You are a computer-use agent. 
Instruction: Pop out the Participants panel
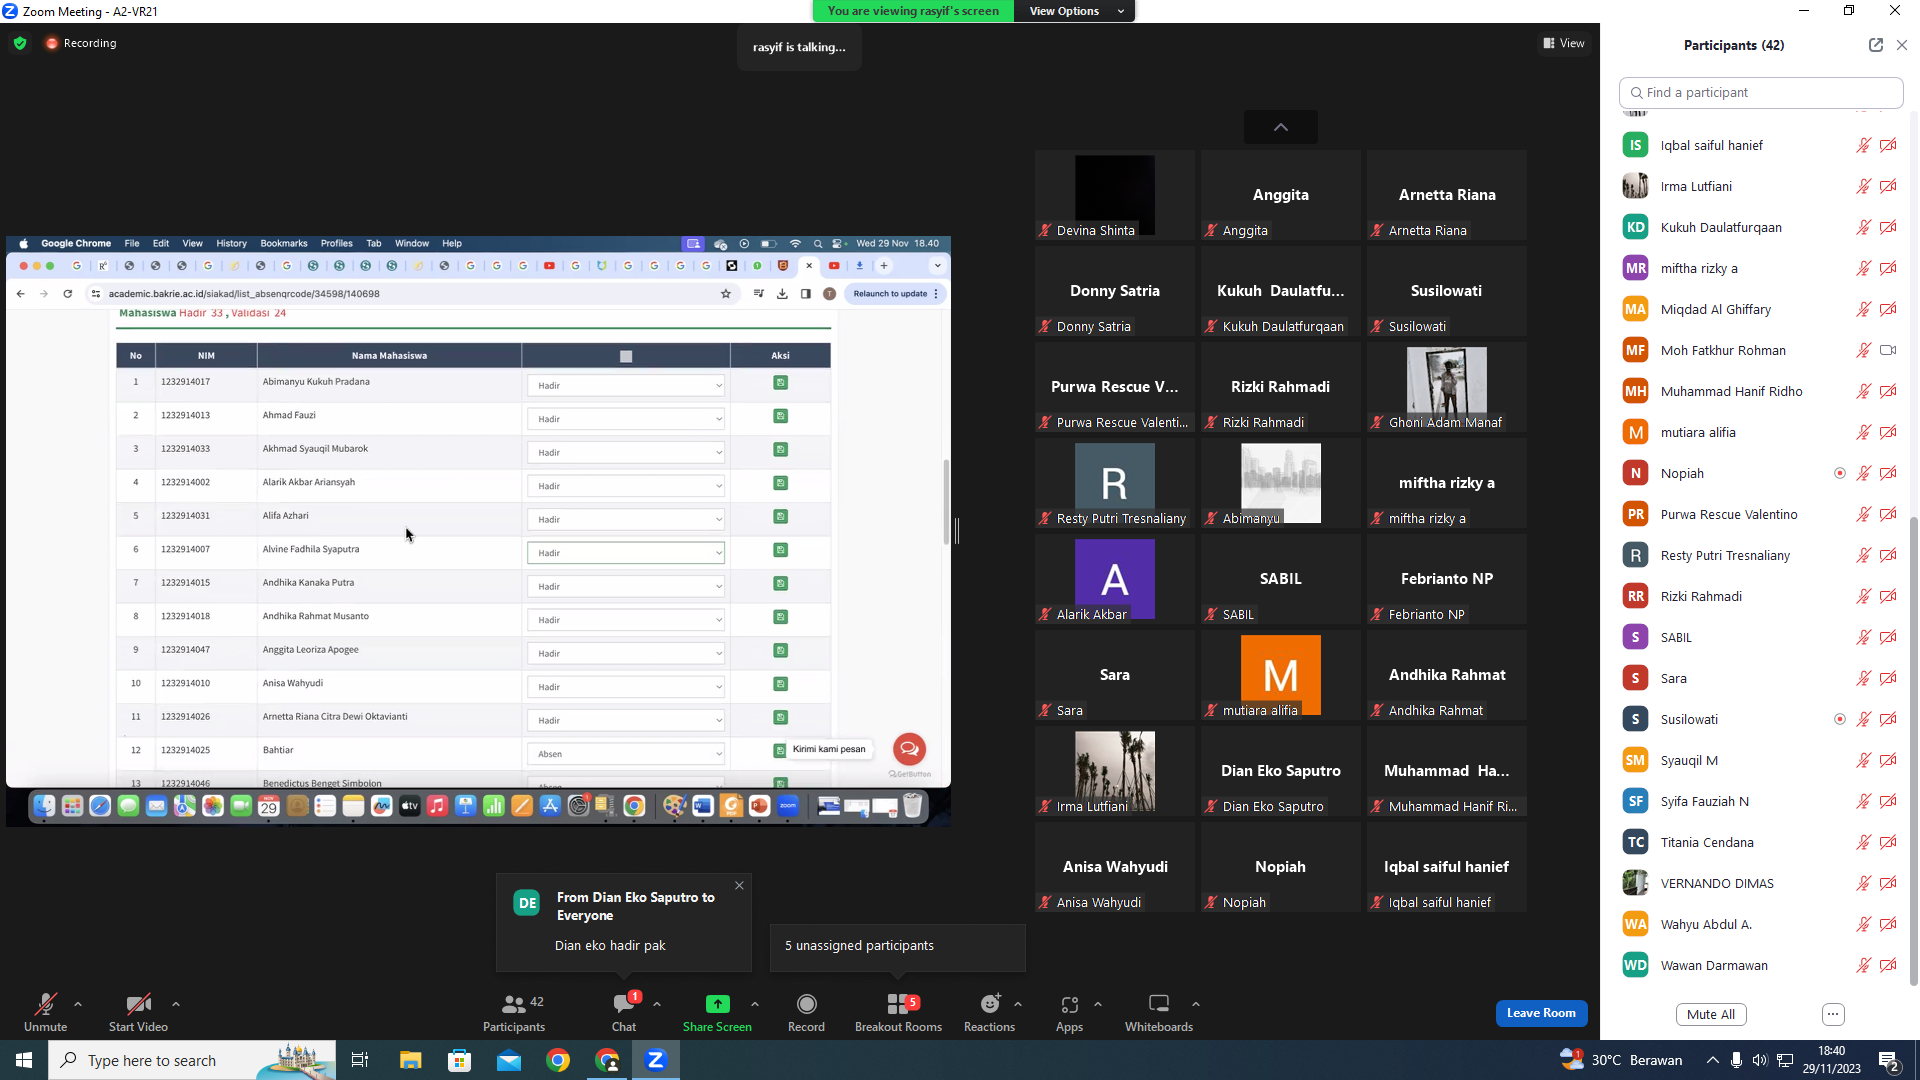[1876, 45]
